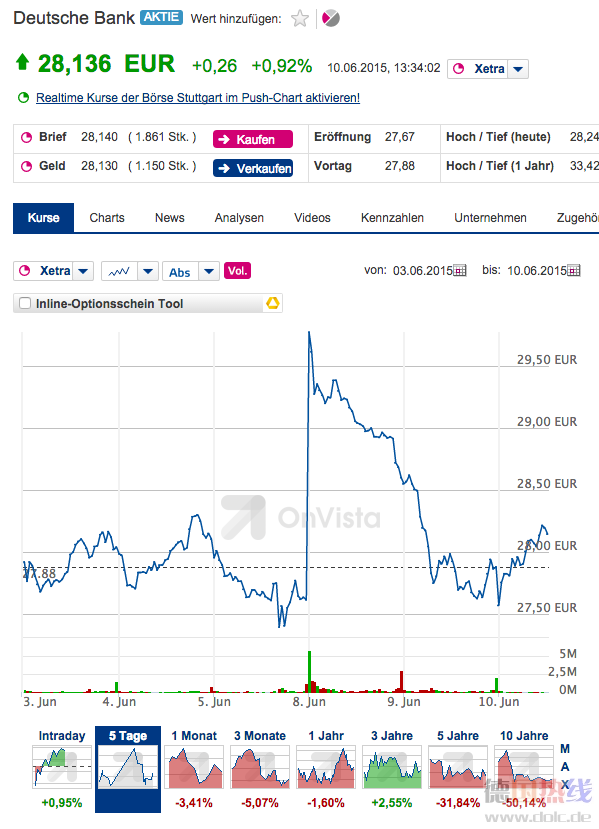Choose the 1 Monat chart thumbnail
599x829 pixels.
pyautogui.click(x=193, y=769)
